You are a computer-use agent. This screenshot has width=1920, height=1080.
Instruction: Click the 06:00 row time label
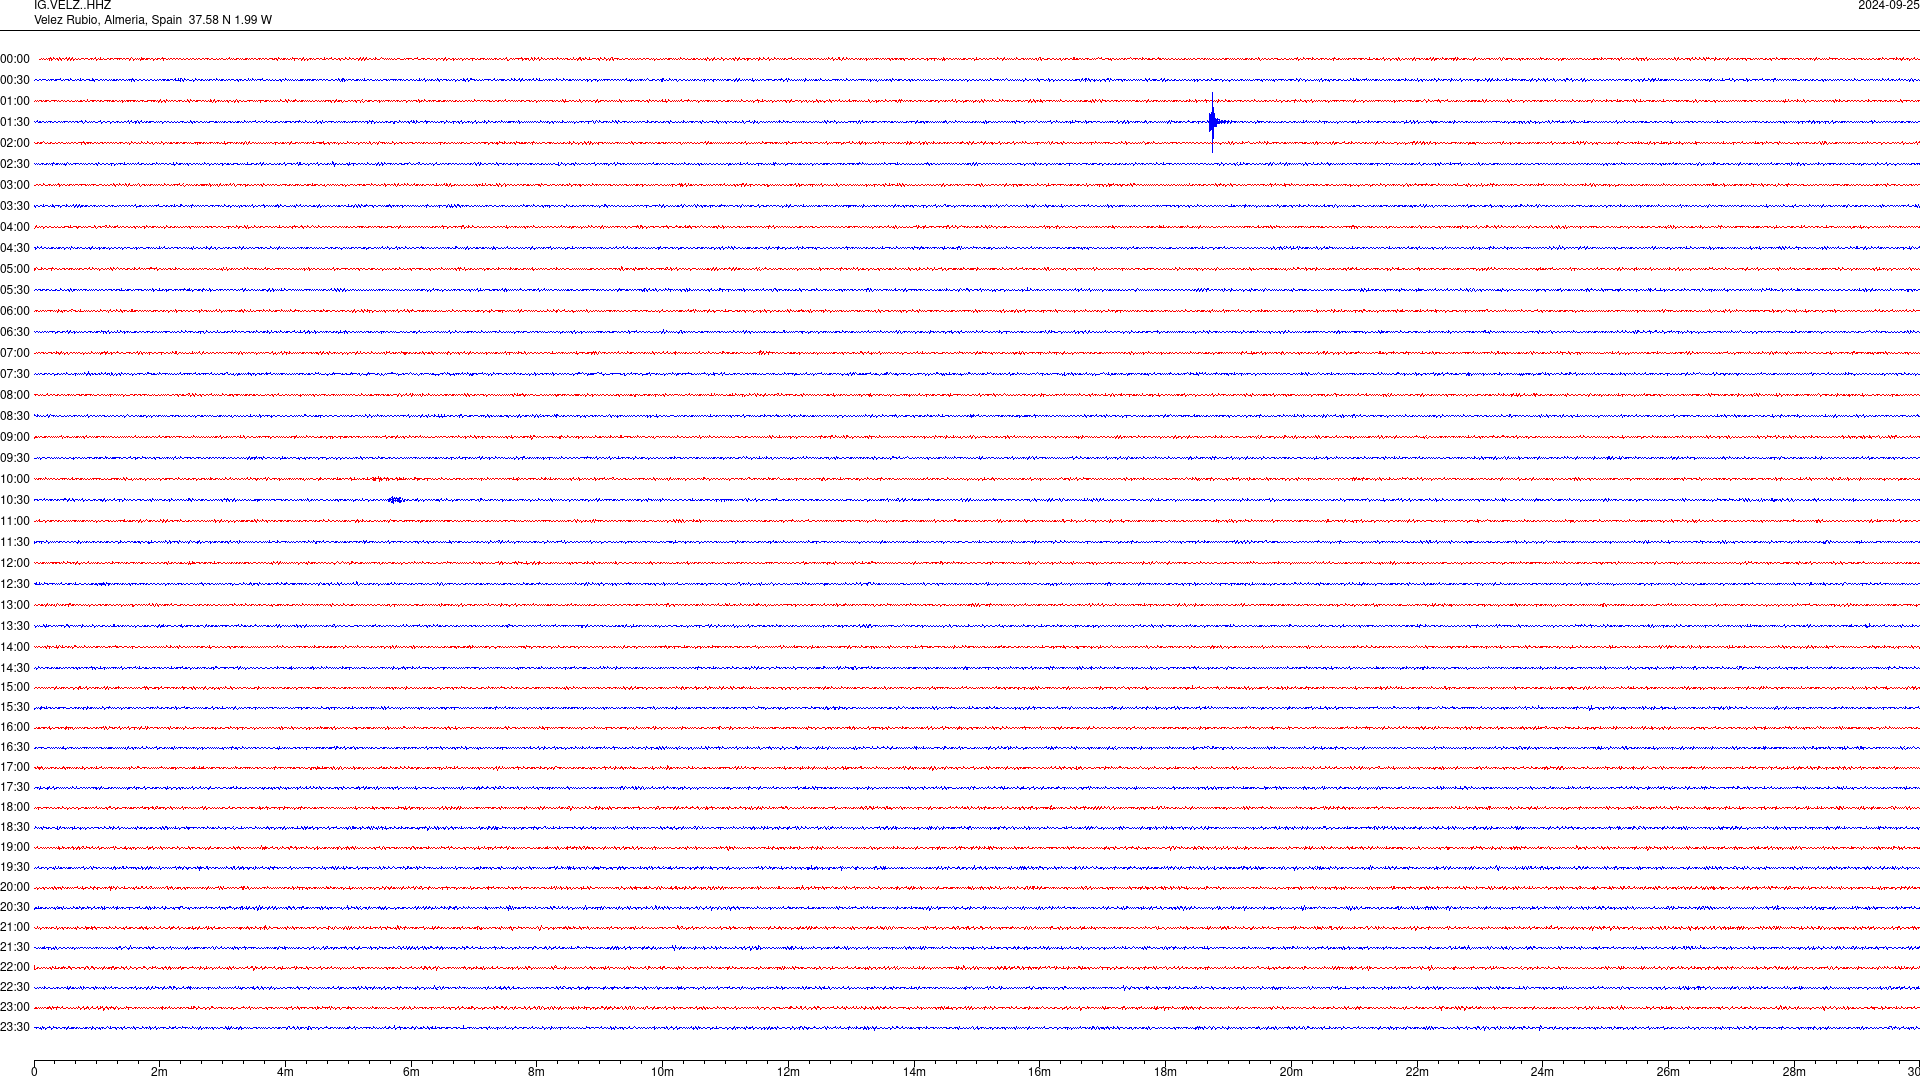coord(15,311)
